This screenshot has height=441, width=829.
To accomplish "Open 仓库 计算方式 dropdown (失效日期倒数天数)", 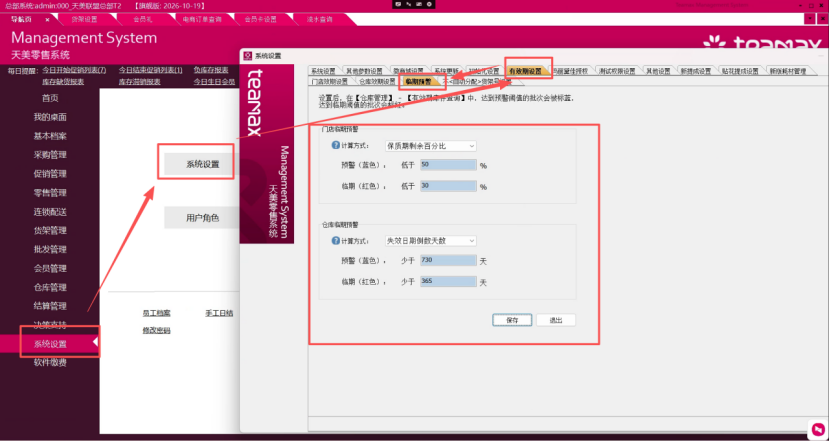I will click(431, 241).
